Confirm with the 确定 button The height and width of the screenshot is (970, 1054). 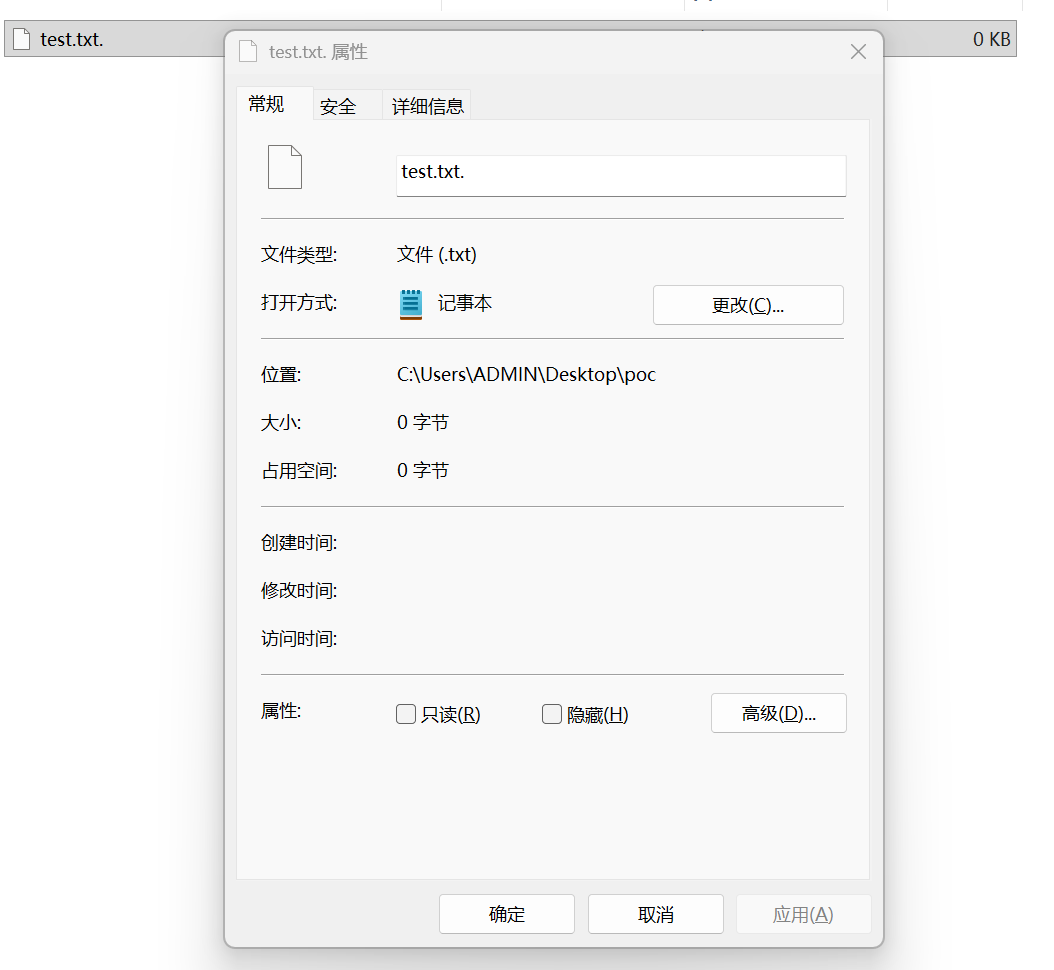(x=507, y=914)
